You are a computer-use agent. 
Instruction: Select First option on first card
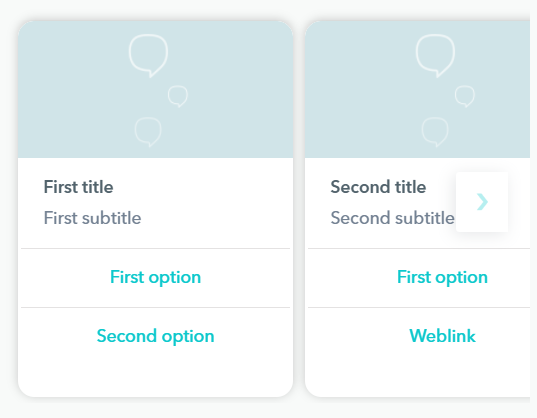[x=155, y=277]
